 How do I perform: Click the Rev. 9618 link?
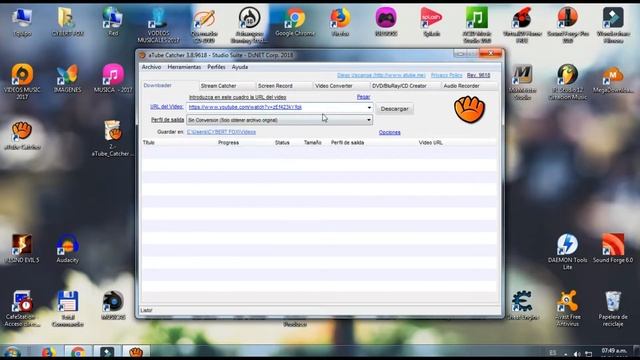tap(478, 76)
